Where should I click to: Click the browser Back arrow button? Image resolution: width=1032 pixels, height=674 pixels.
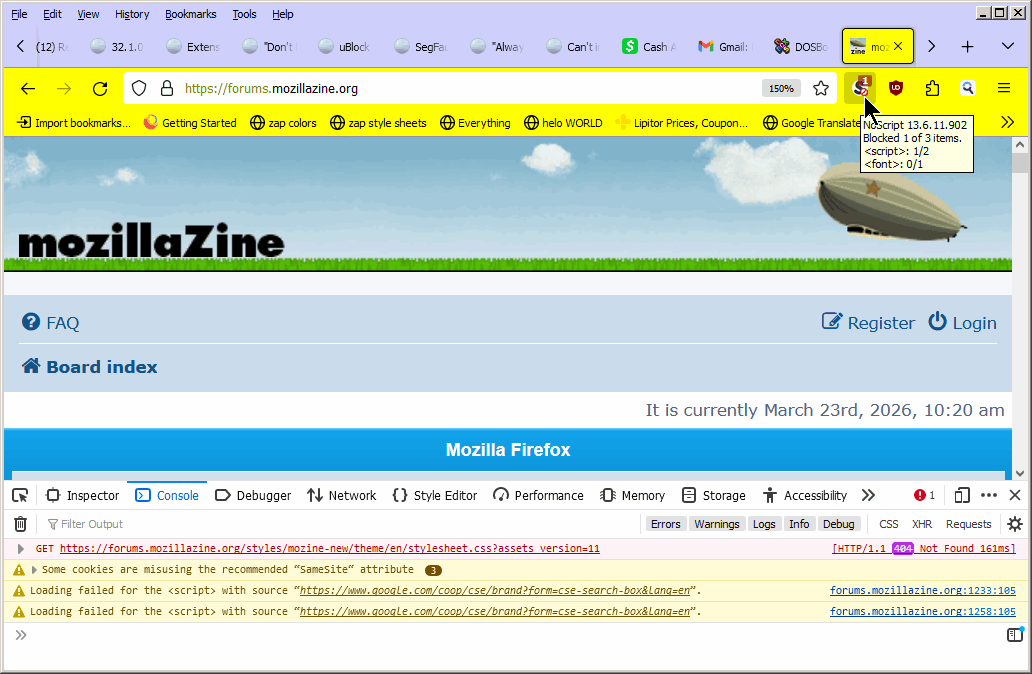pos(28,88)
